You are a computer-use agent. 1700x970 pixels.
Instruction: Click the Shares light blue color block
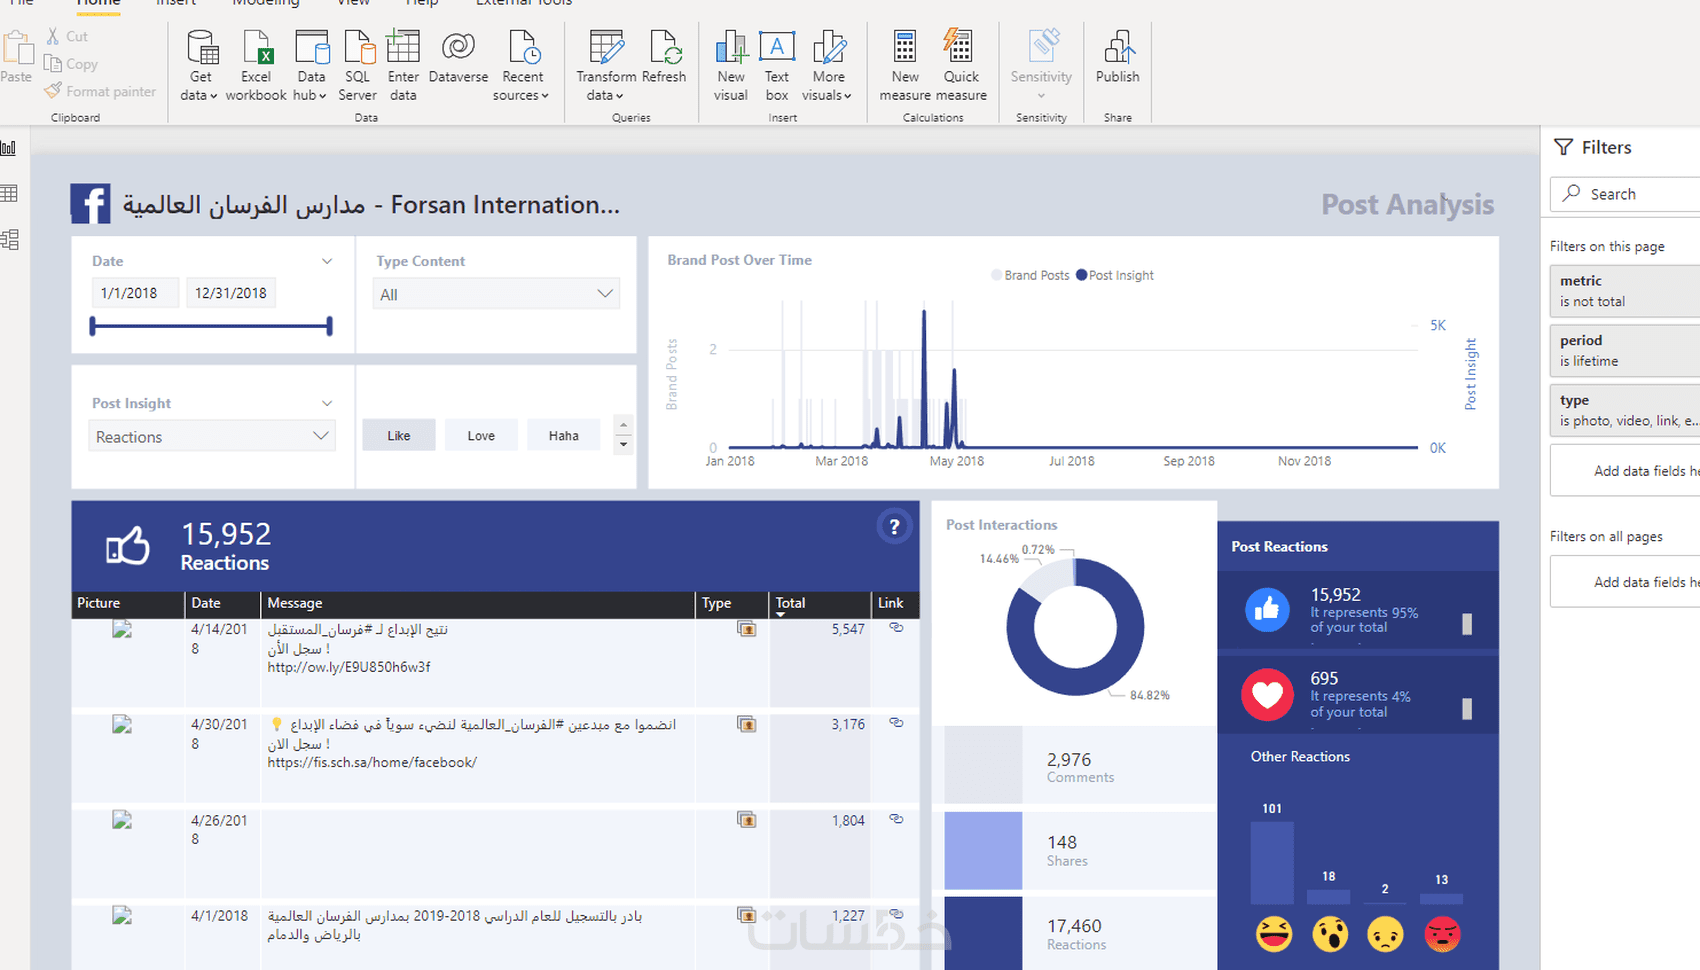pyautogui.click(x=983, y=850)
